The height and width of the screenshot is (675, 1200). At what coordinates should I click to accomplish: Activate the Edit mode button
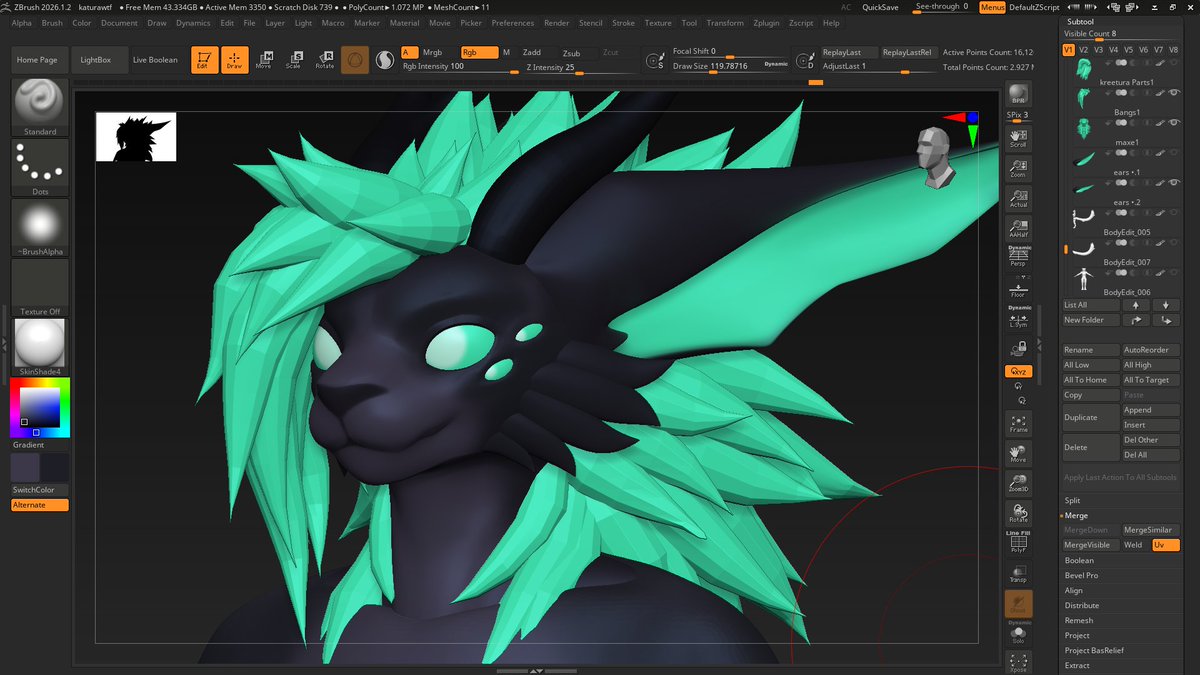click(x=205, y=60)
